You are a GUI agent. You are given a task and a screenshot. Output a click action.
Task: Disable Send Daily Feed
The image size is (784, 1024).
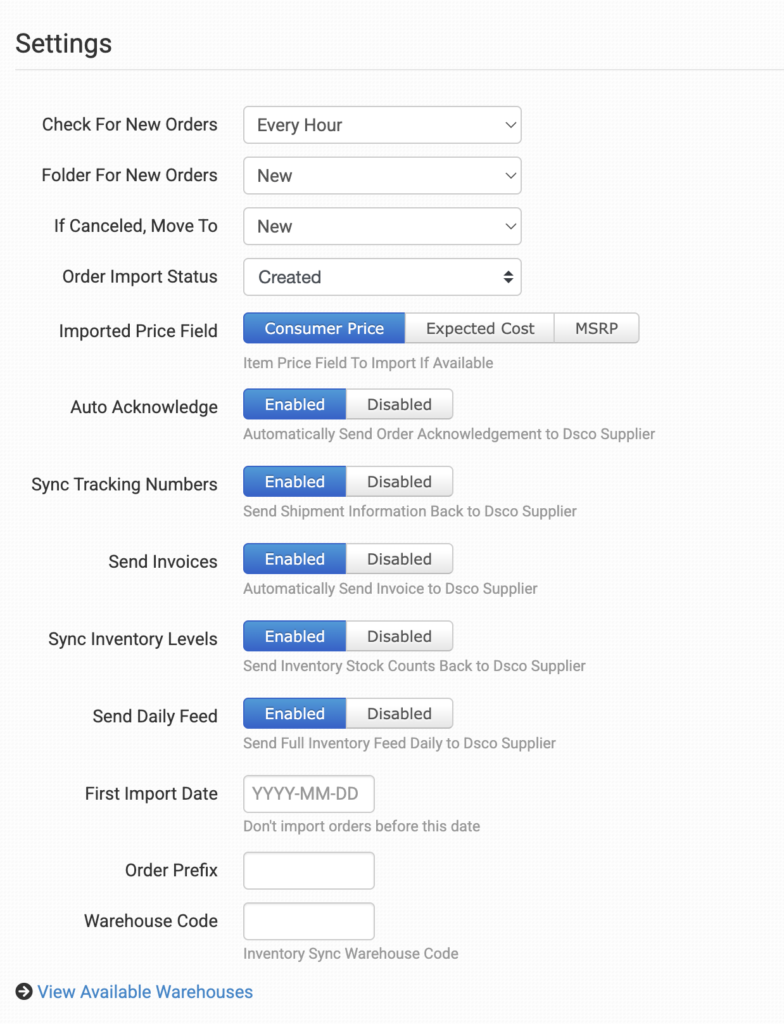pyautogui.click(x=399, y=714)
